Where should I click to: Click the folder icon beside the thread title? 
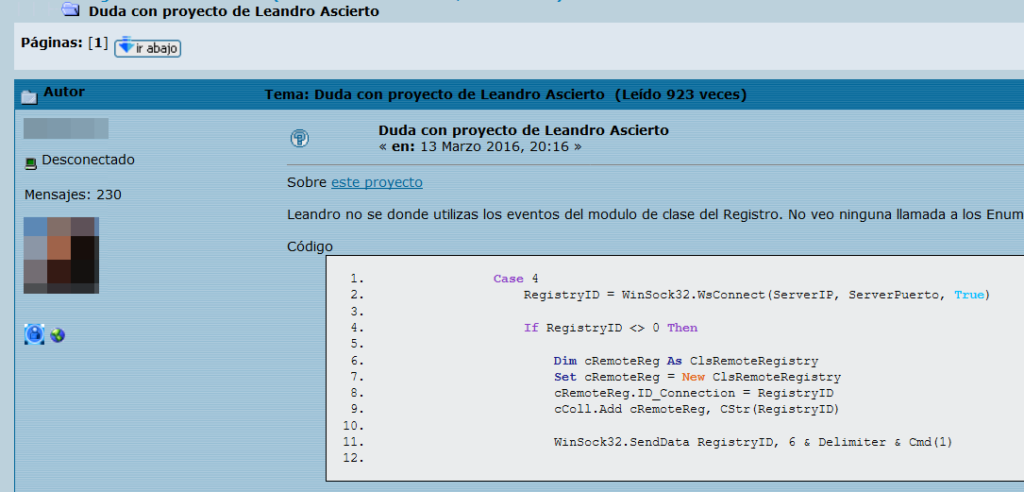(x=71, y=10)
